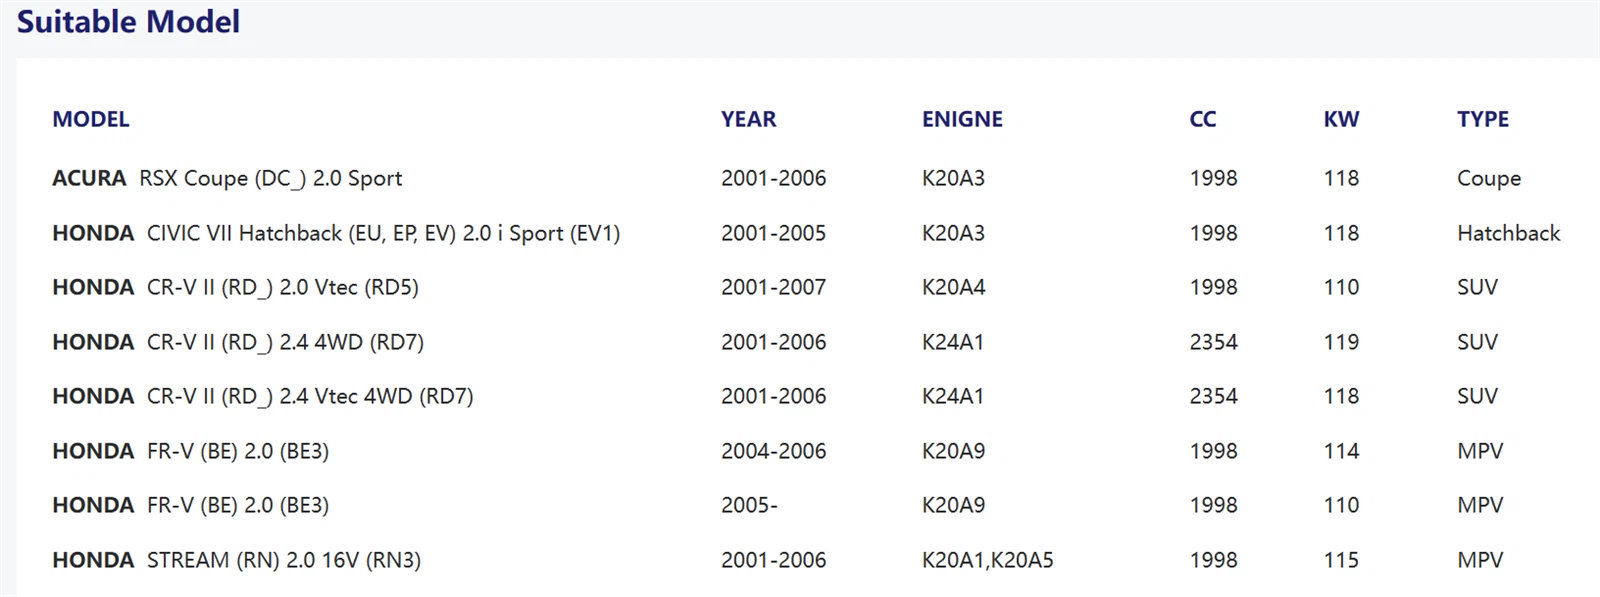The width and height of the screenshot is (1600, 597).
Task: Click the KW column header
Action: click(1341, 119)
